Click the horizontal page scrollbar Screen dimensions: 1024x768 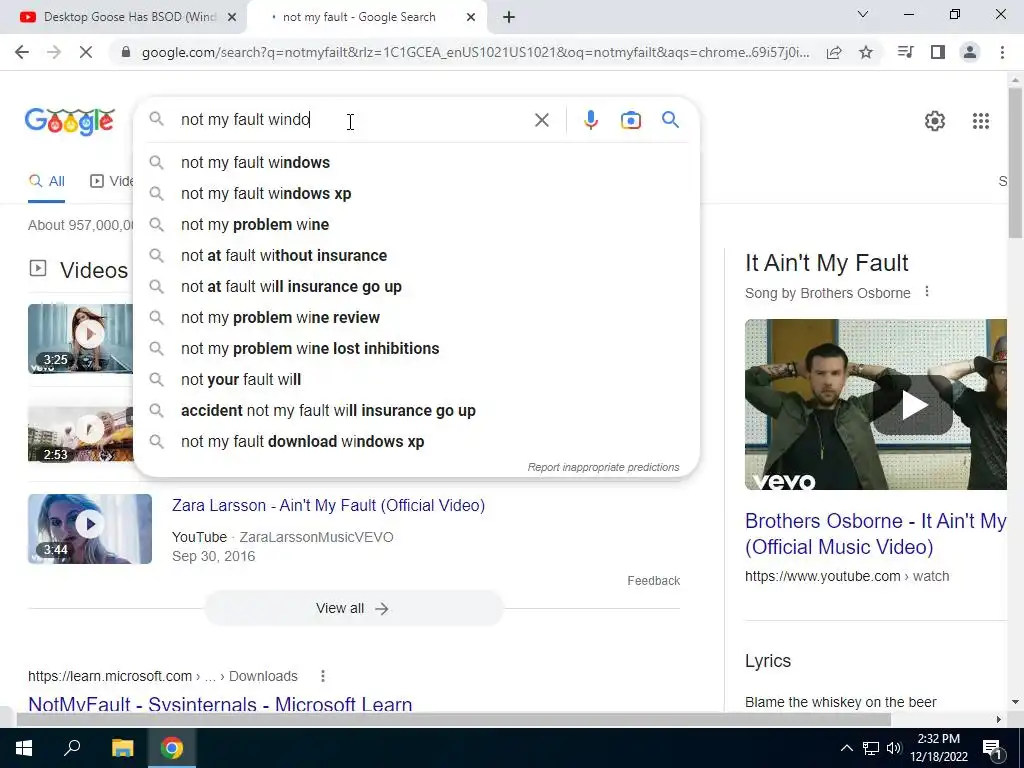453,719
